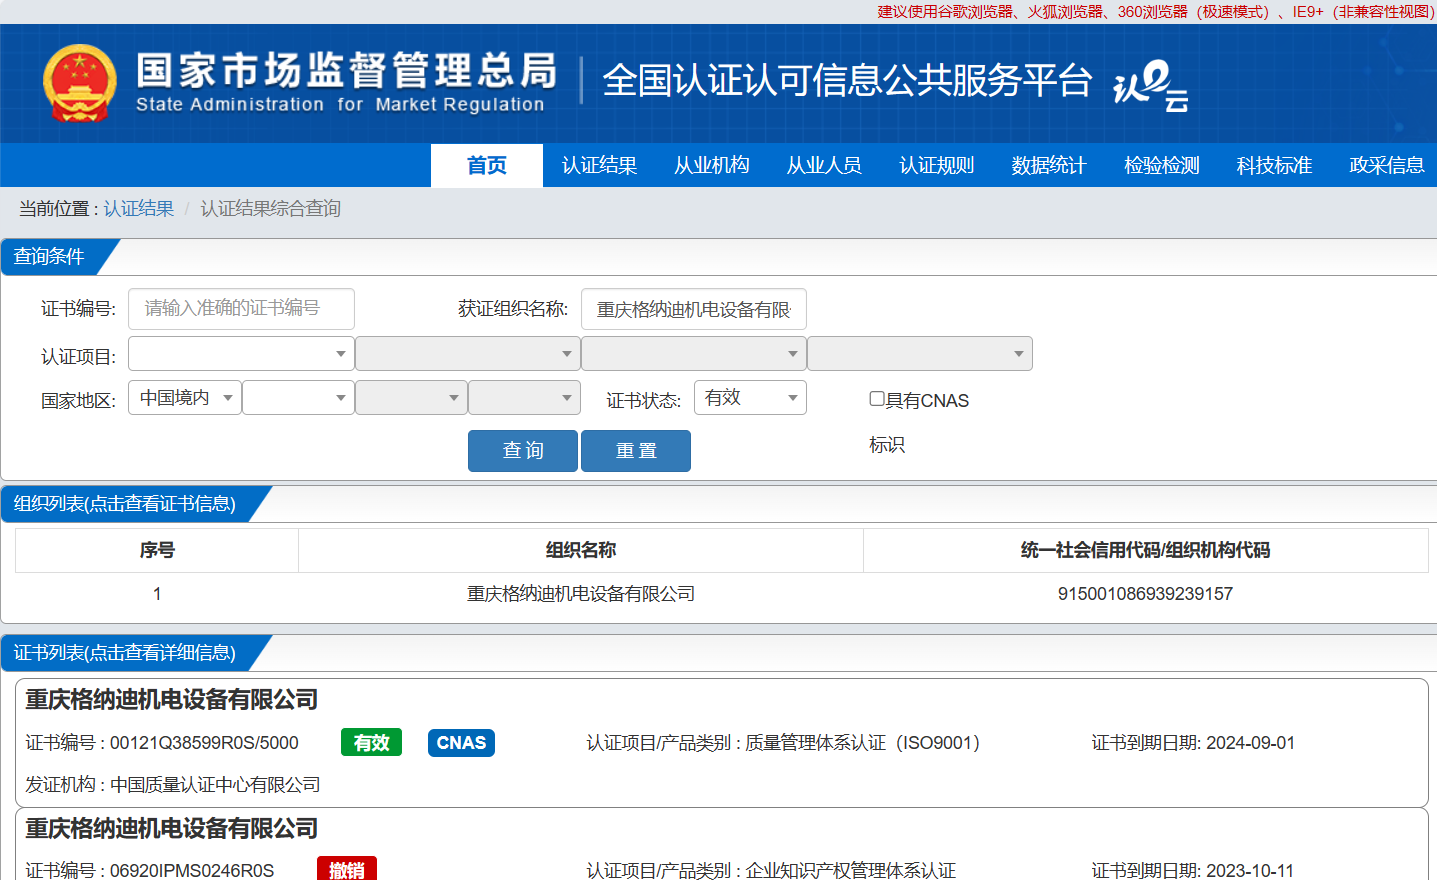1437x880 pixels.
Task: Click the 查询 search button
Action: pos(523,451)
